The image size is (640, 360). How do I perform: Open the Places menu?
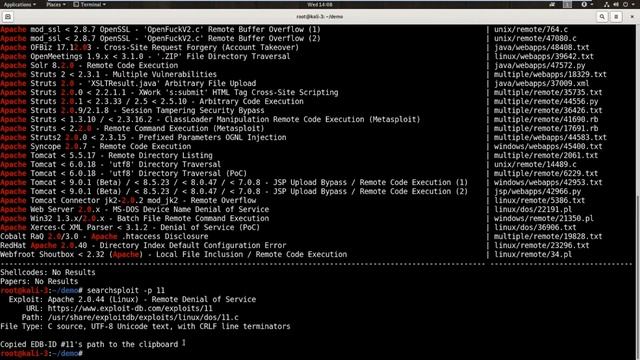pyautogui.click(x=56, y=4)
